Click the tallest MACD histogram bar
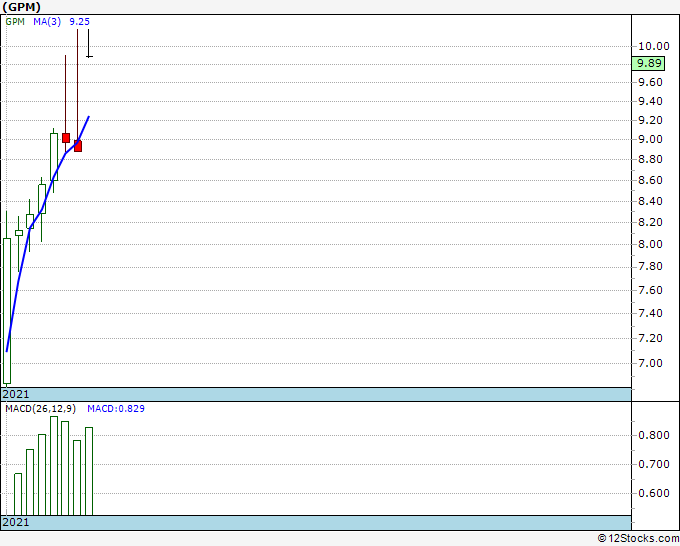The height and width of the screenshot is (546, 680). point(54,466)
